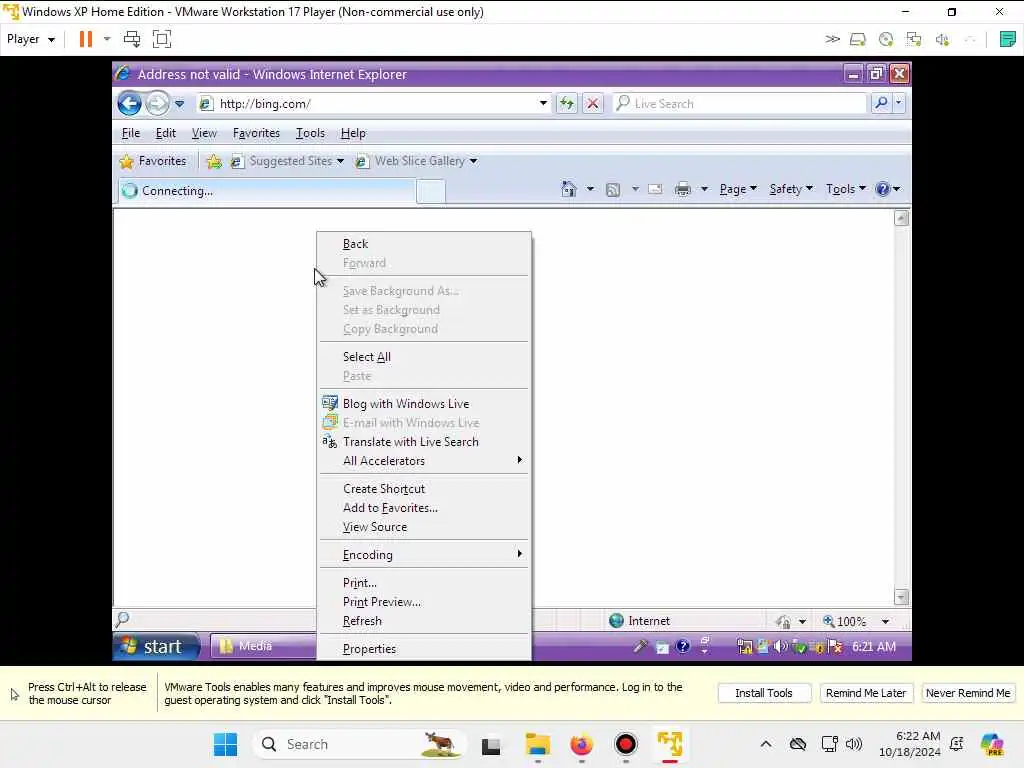The height and width of the screenshot is (768, 1024).
Task: Click VMware full screen mode icon
Action: click(161, 39)
